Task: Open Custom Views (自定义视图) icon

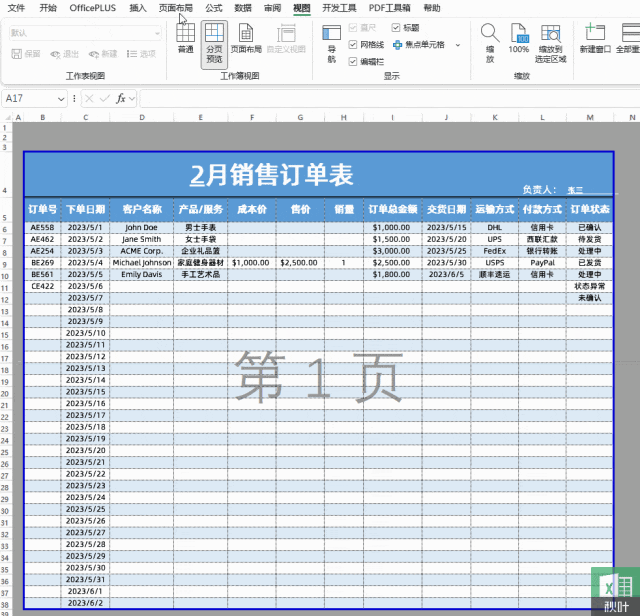Action: click(286, 39)
